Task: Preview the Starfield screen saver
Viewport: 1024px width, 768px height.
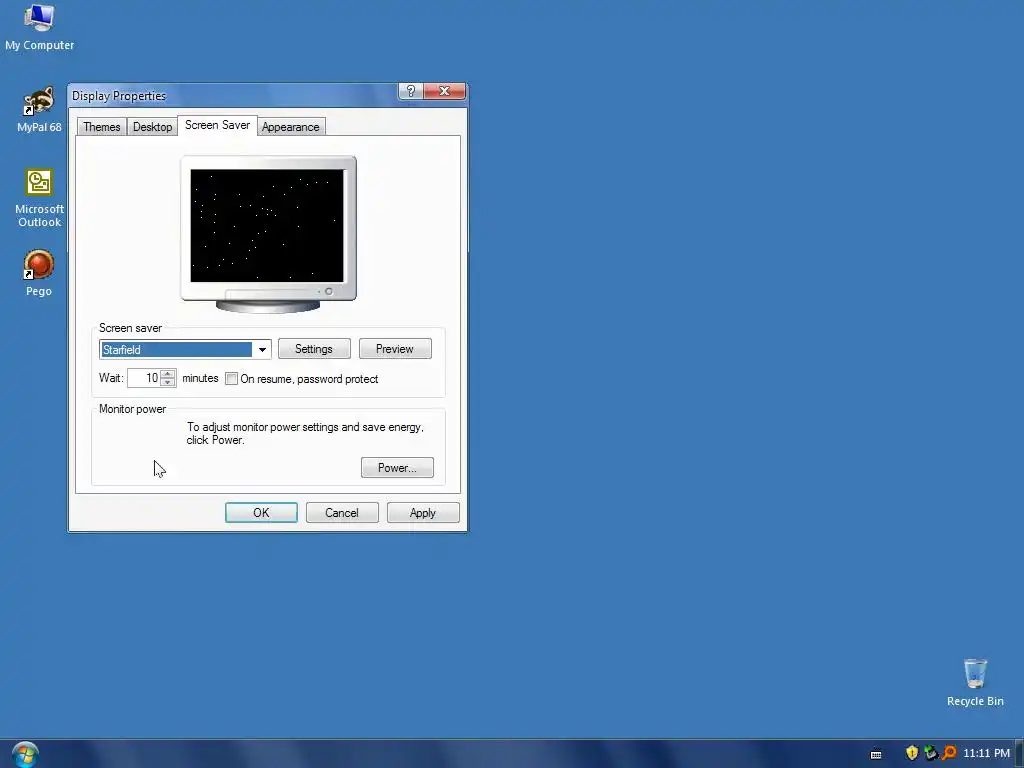Action: tap(395, 349)
